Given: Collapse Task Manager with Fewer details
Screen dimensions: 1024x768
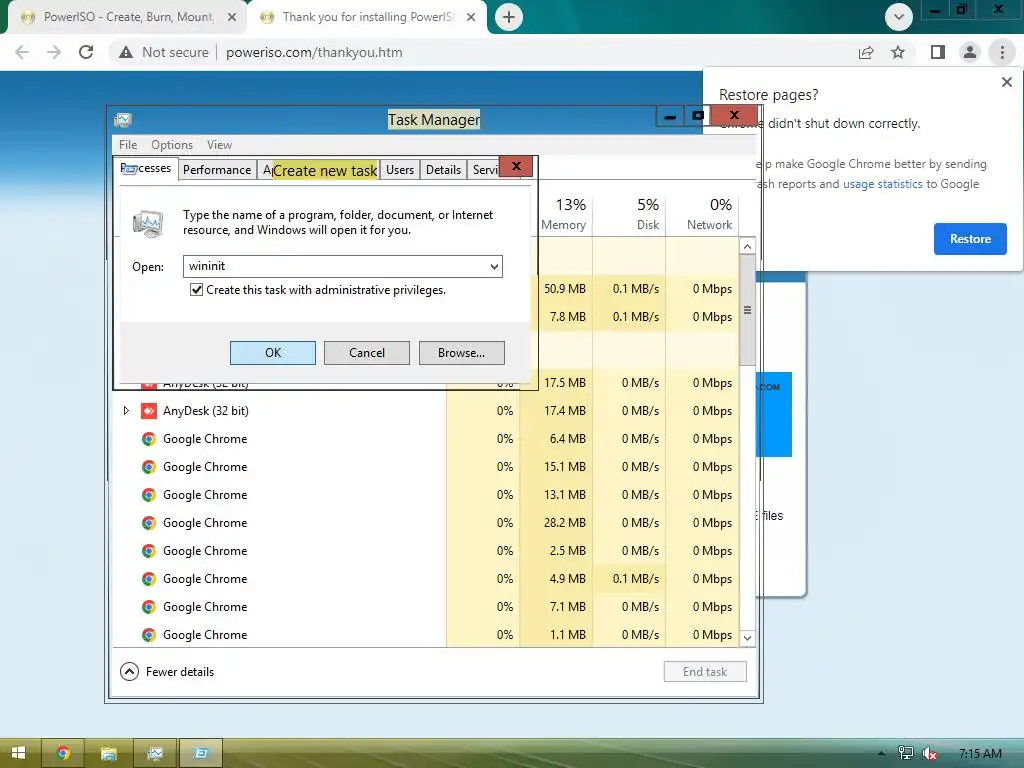Looking at the screenshot, I should pyautogui.click(x=167, y=671).
